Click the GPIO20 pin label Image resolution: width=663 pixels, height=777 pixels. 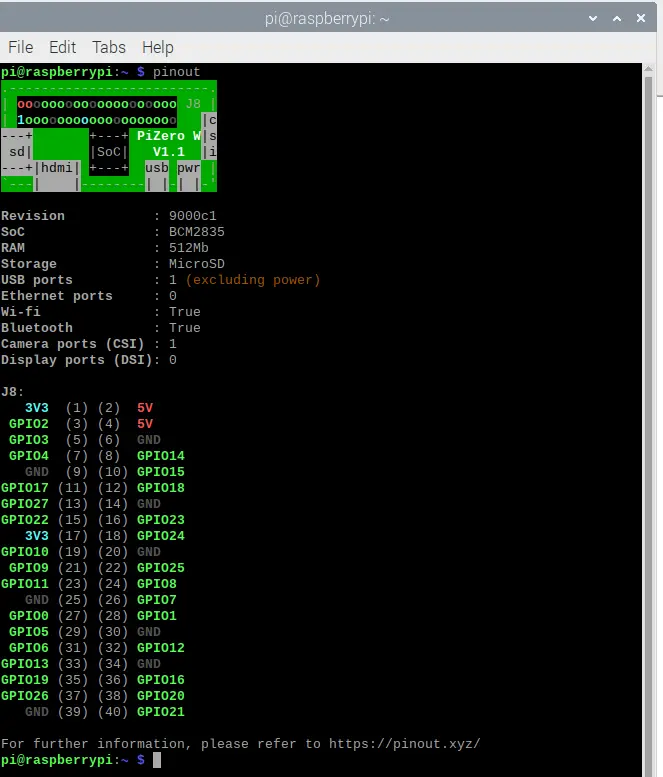[161, 696]
